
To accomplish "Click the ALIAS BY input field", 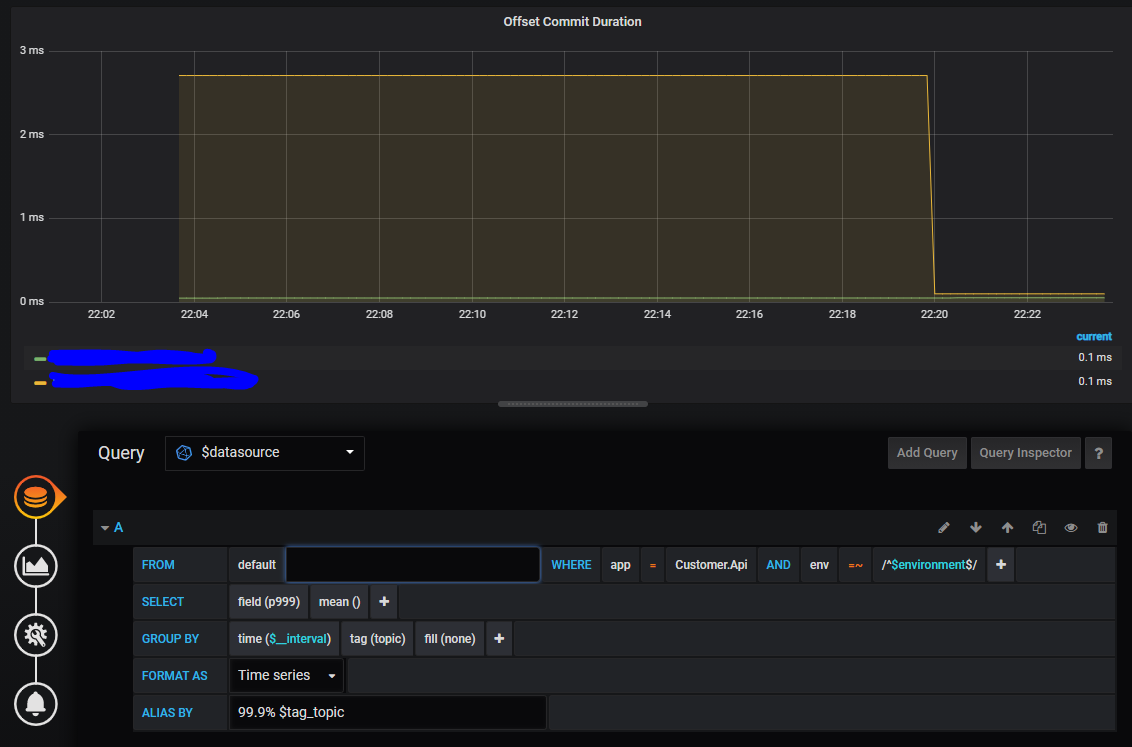I will [x=388, y=712].
